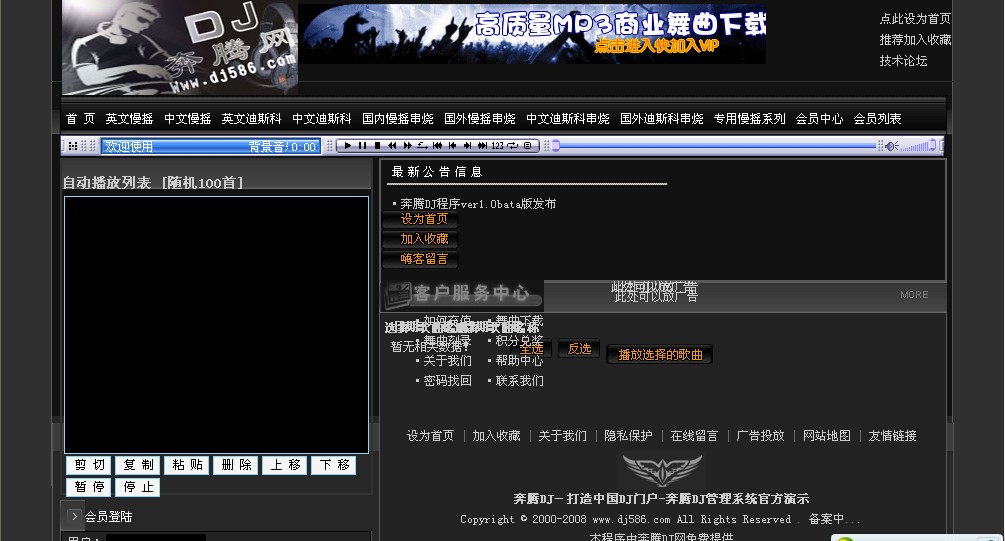1005x541 pixels.
Task: Click footer link 在线留言
Action: 694,436
